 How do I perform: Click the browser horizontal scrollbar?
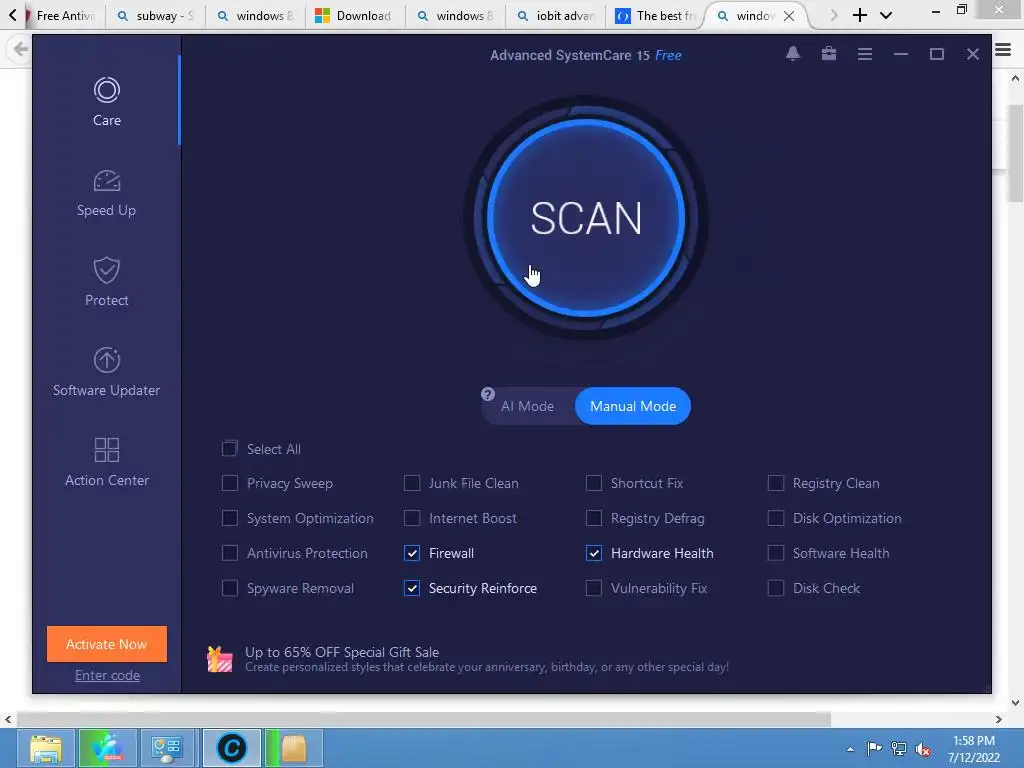click(x=423, y=720)
